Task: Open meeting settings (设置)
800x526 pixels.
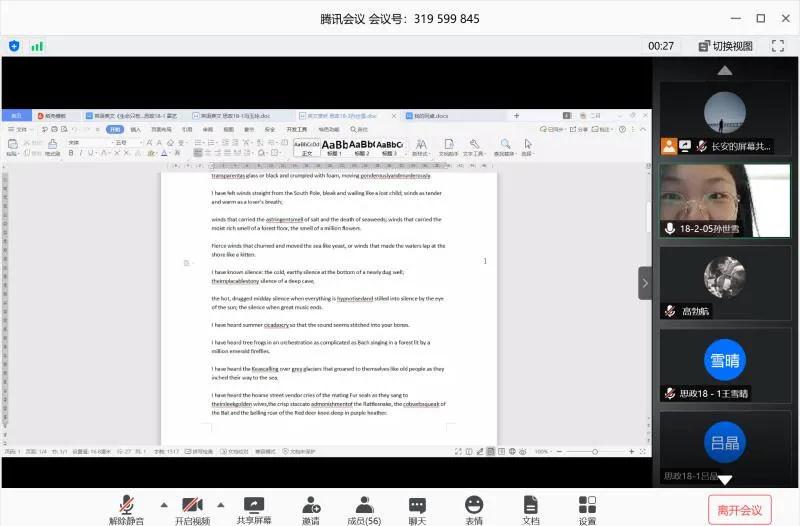Action: [x=587, y=508]
